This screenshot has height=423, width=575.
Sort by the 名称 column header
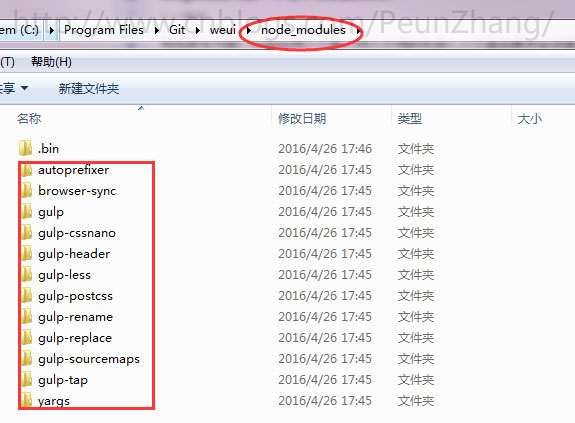(x=29, y=118)
